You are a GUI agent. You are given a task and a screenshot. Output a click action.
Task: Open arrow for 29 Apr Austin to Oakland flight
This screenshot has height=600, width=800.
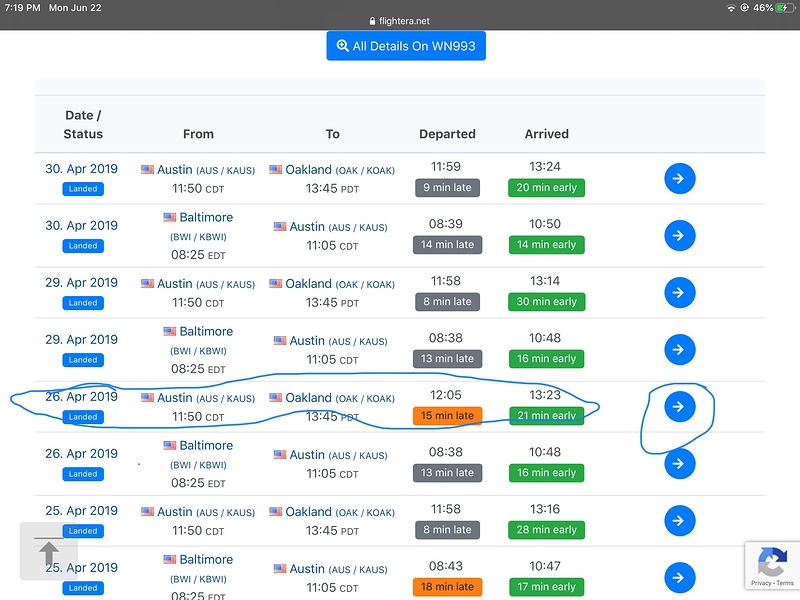coord(680,293)
